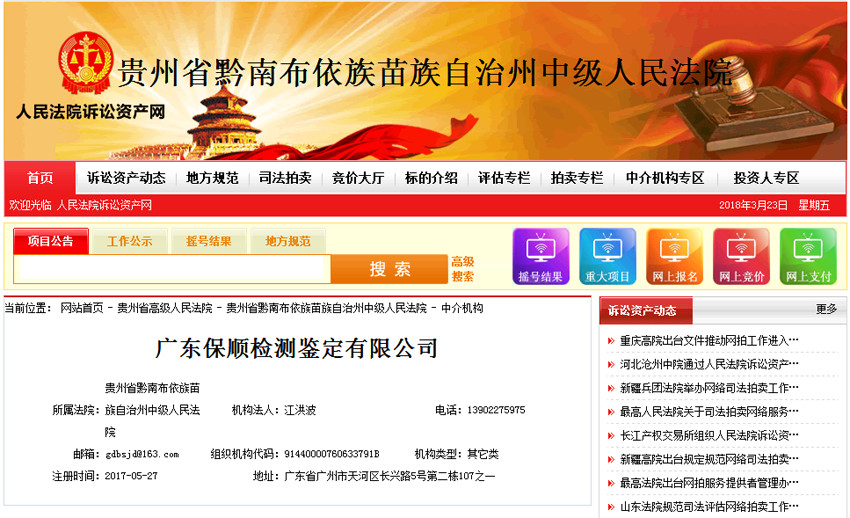Open 司法拍卖 in the navigation bar
850x518 pixels.
coord(285,178)
